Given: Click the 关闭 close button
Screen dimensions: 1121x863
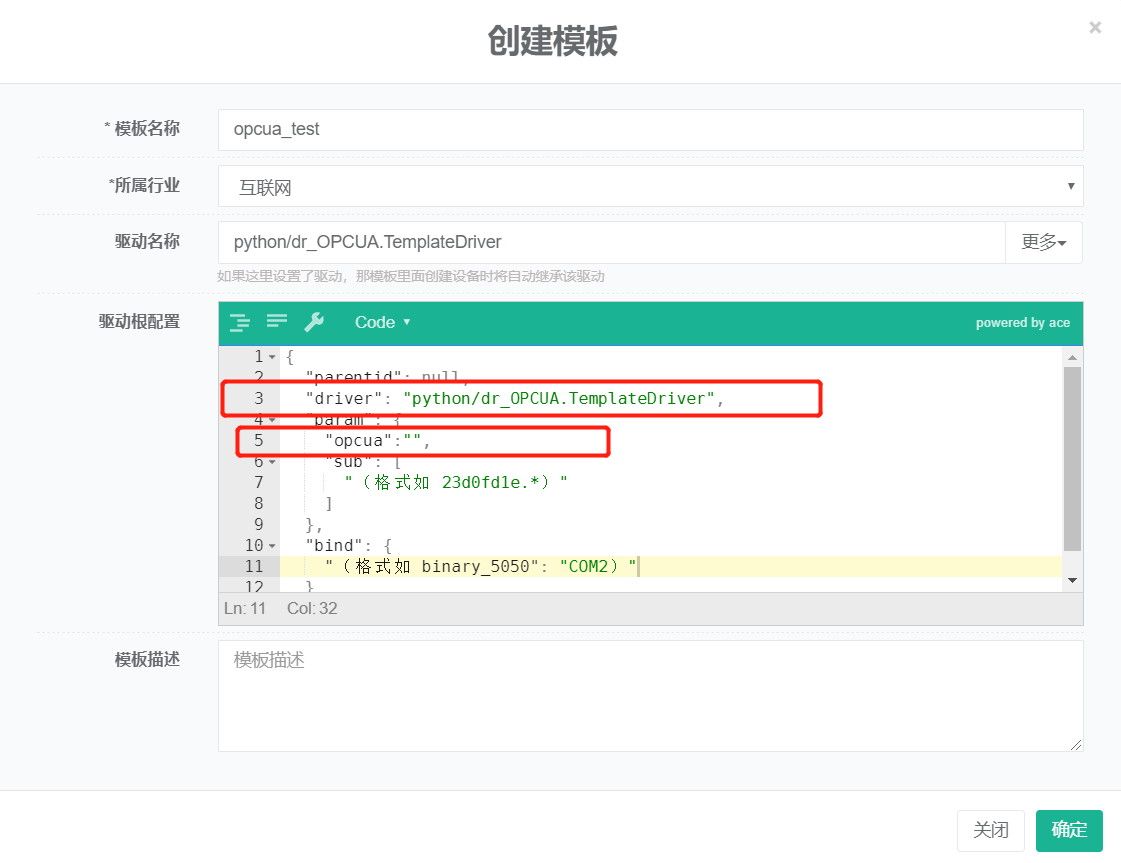Looking at the screenshot, I should [x=991, y=830].
